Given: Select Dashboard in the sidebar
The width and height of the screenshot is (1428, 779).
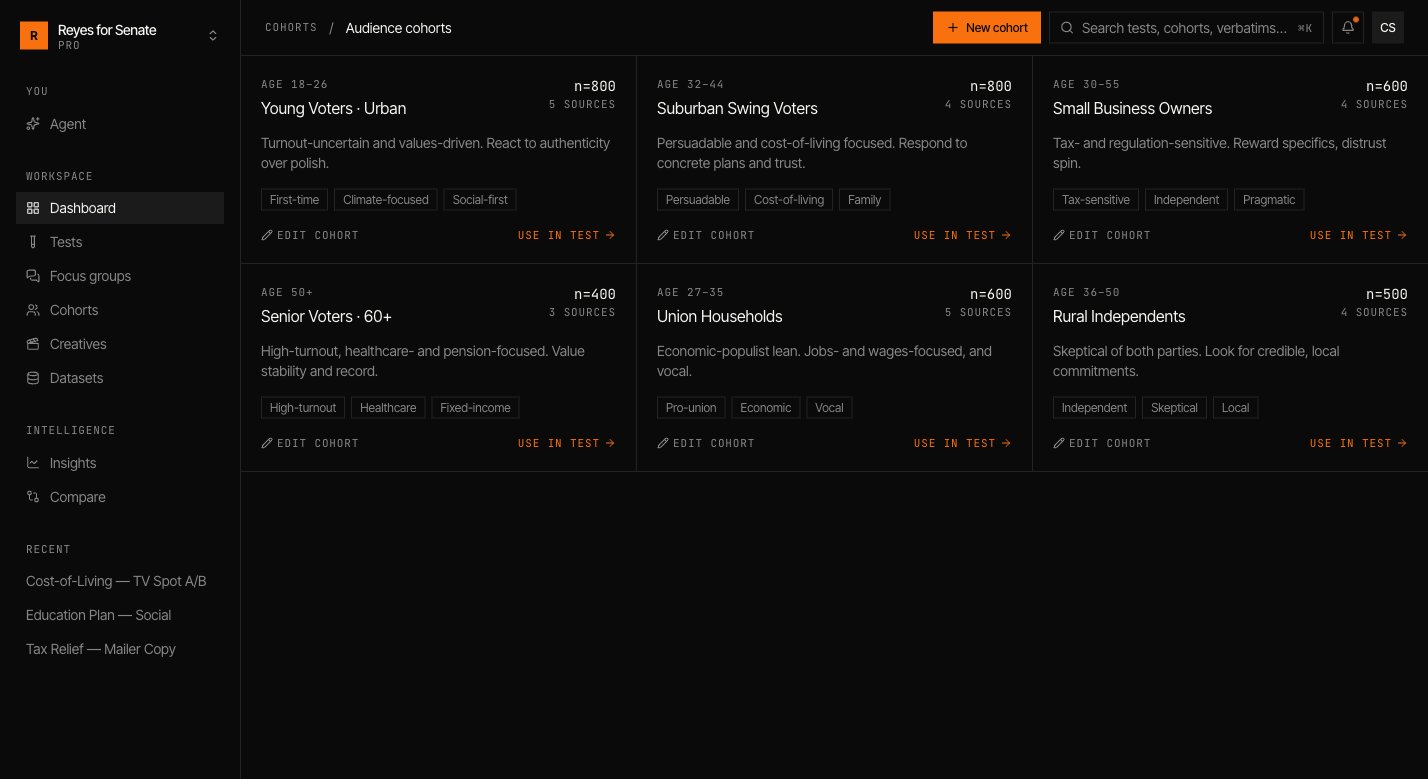Looking at the screenshot, I should pos(120,208).
